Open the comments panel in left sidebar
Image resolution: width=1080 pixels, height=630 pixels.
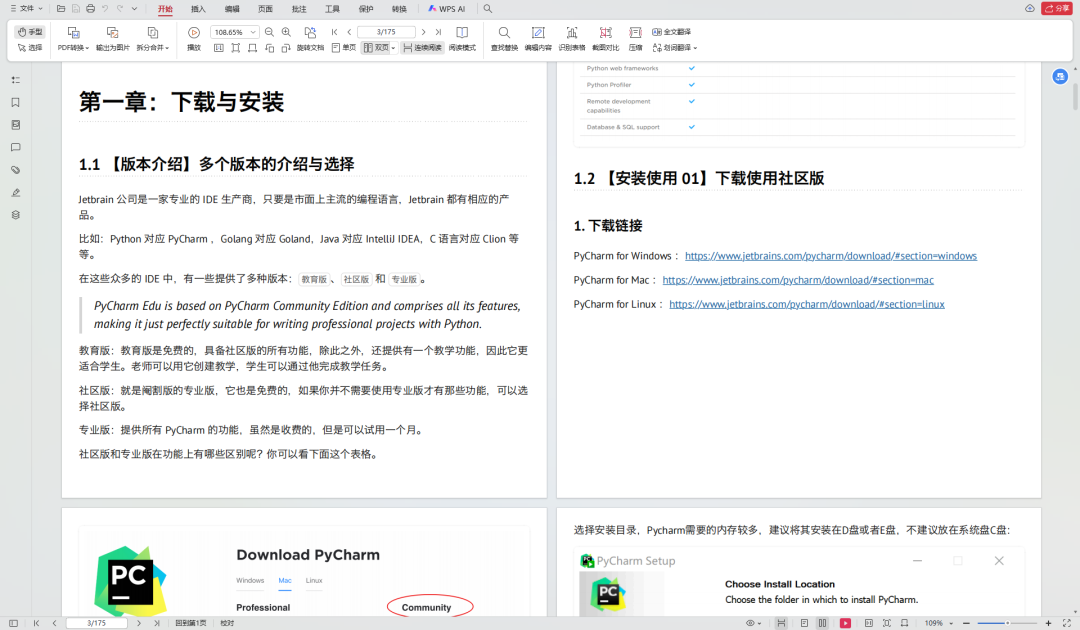(x=16, y=147)
